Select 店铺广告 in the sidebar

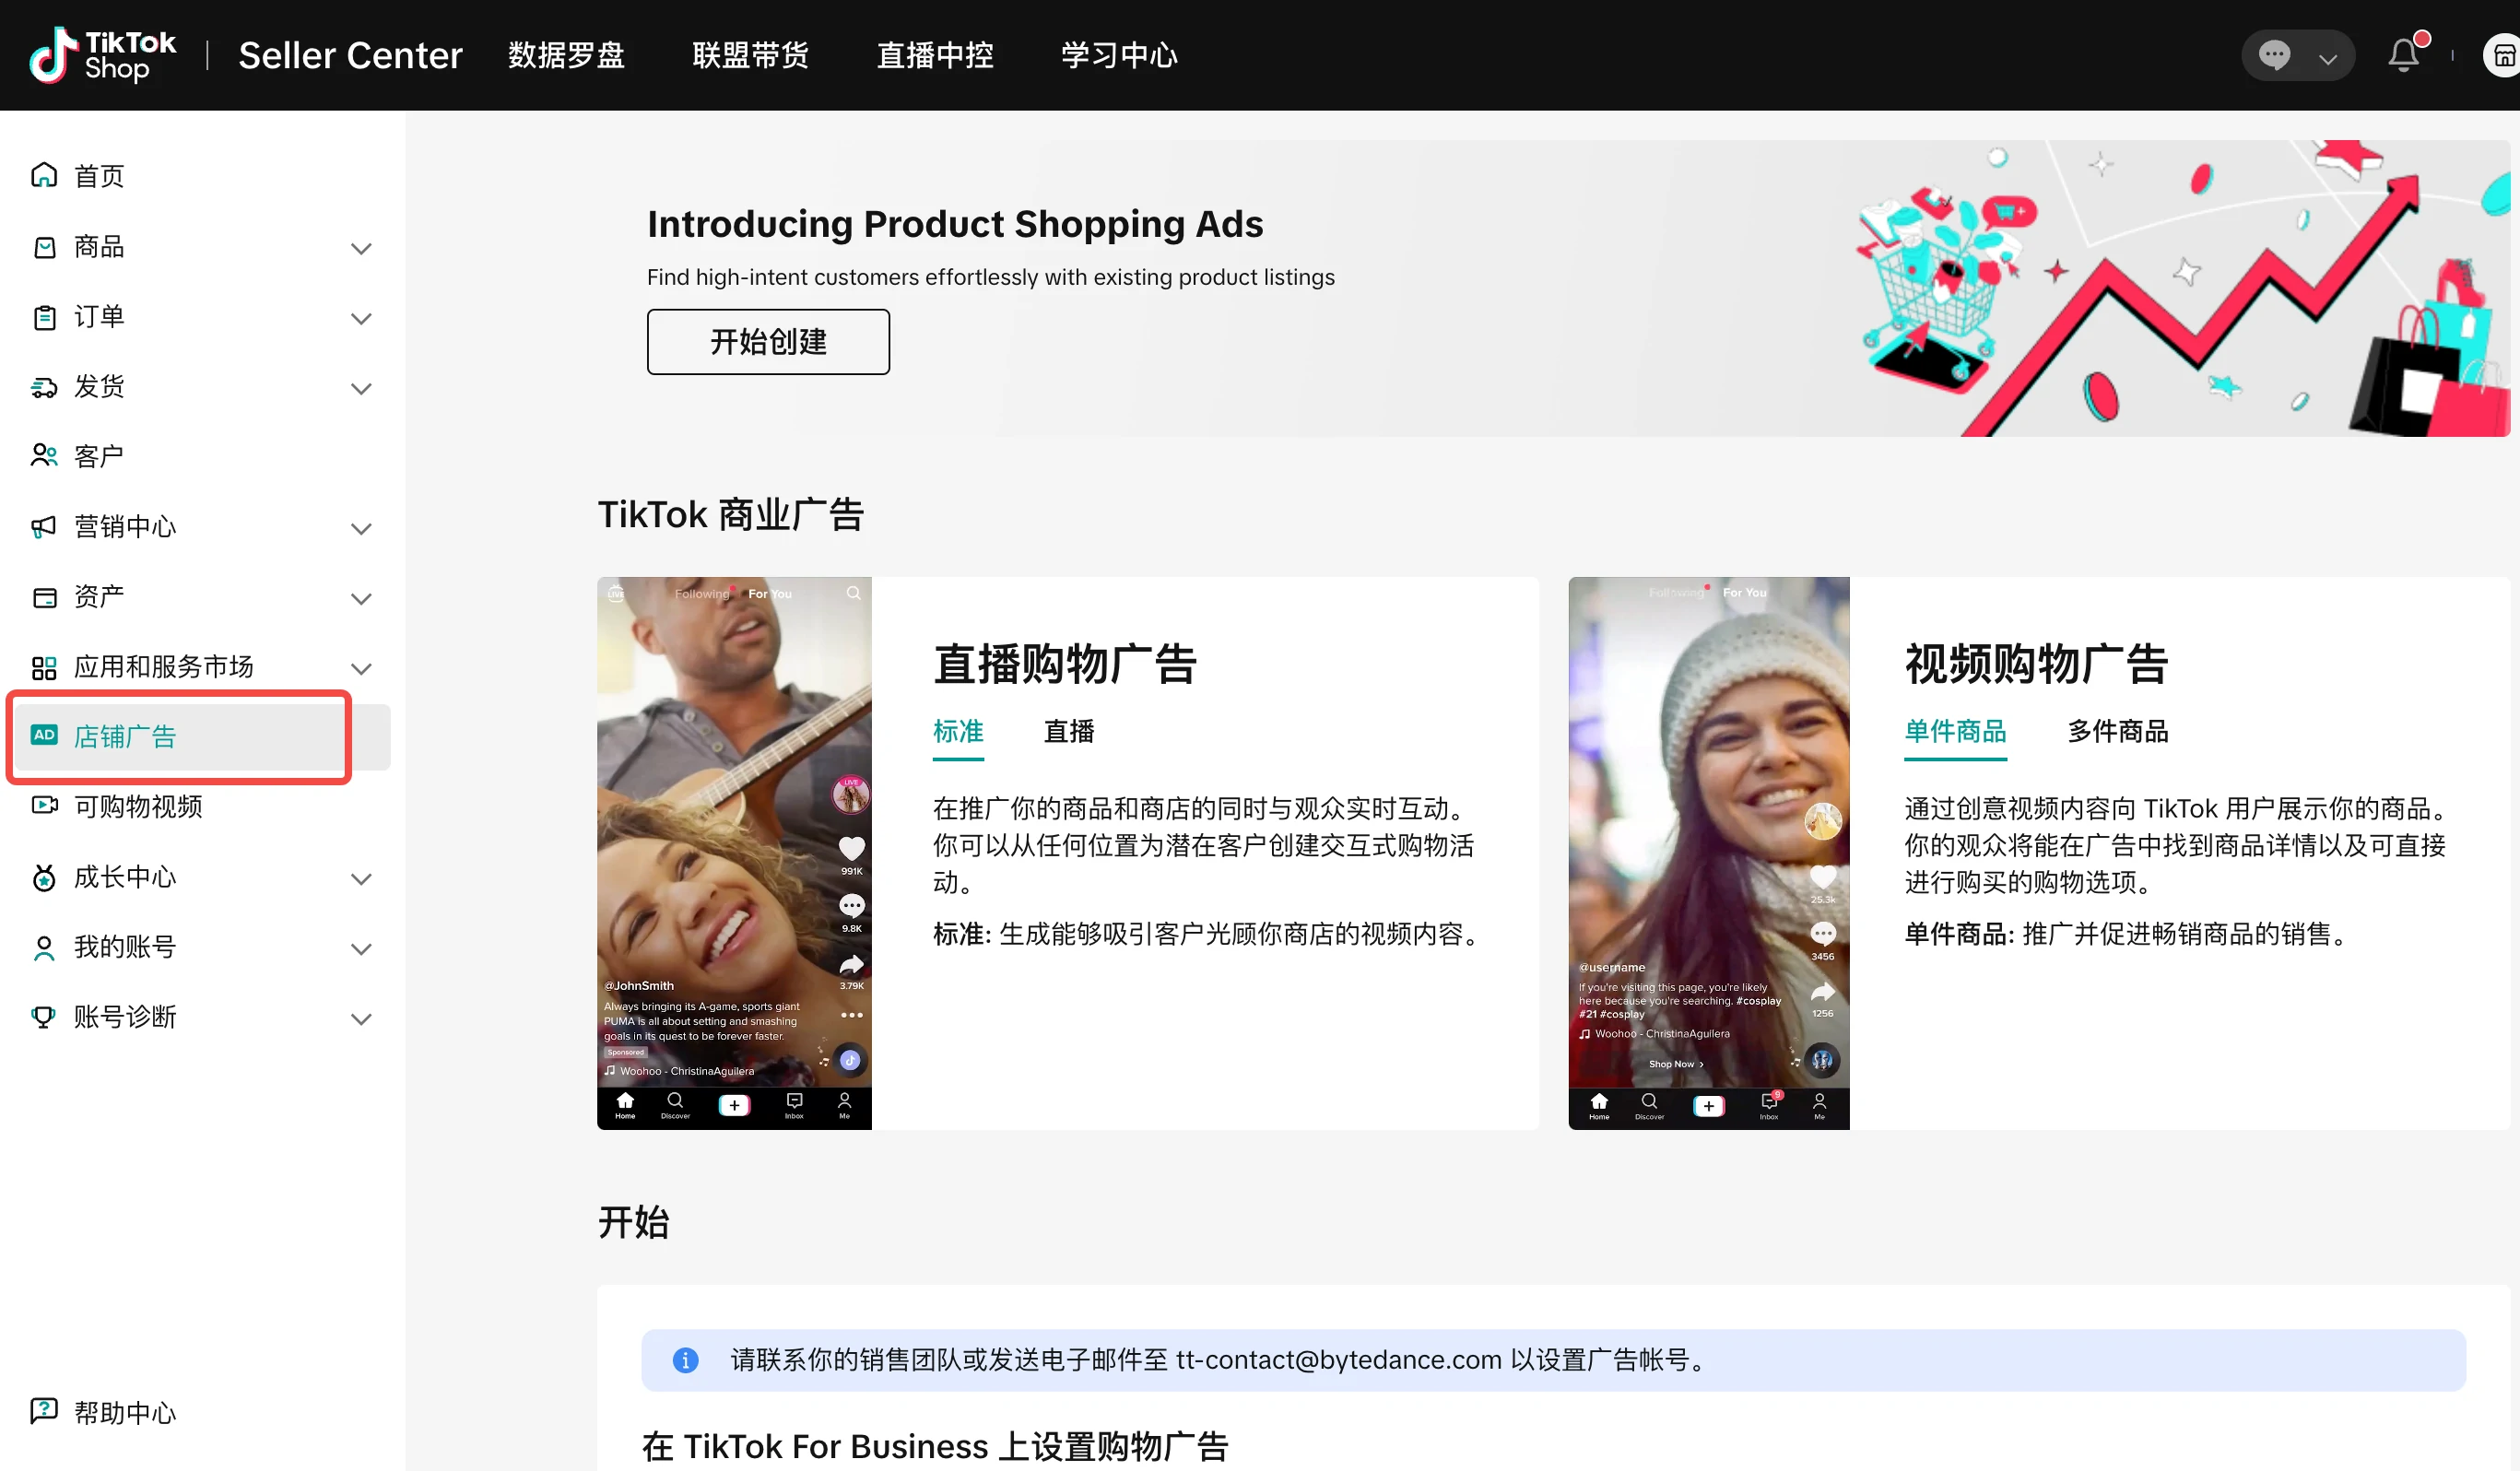(x=125, y=737)
